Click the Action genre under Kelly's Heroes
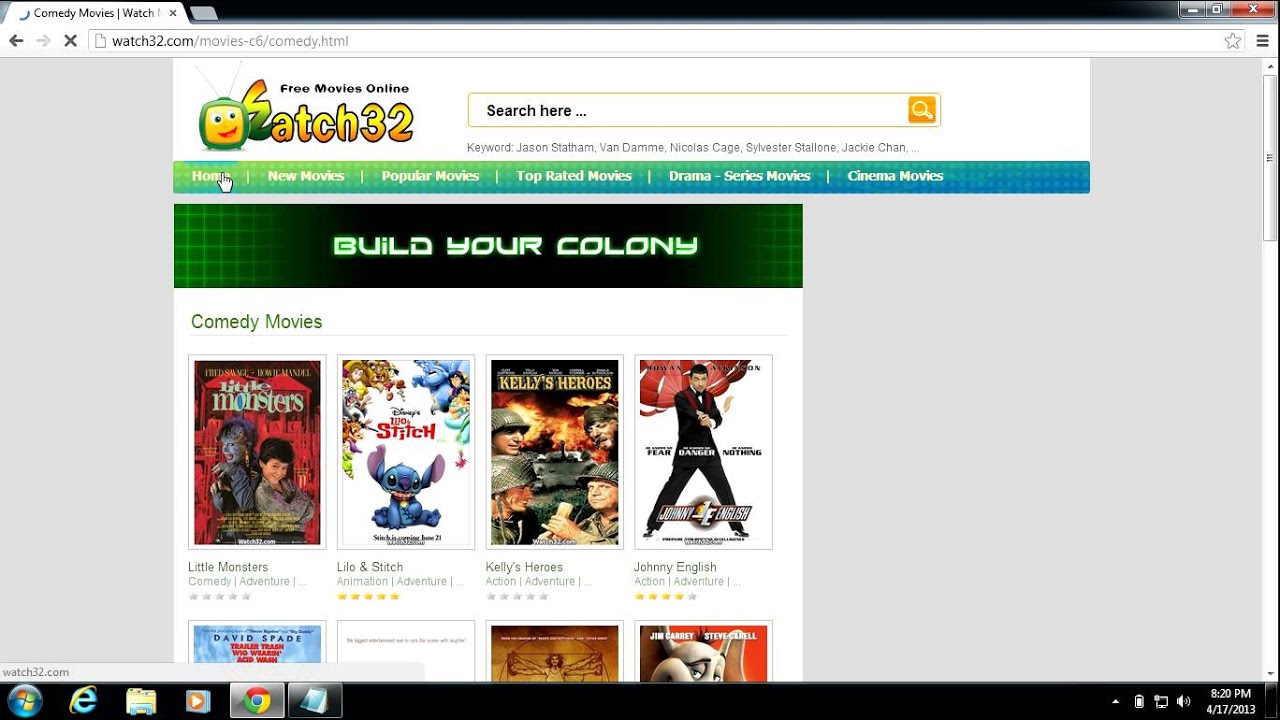Screen dimensions: 1280x720 coord(501,581)
